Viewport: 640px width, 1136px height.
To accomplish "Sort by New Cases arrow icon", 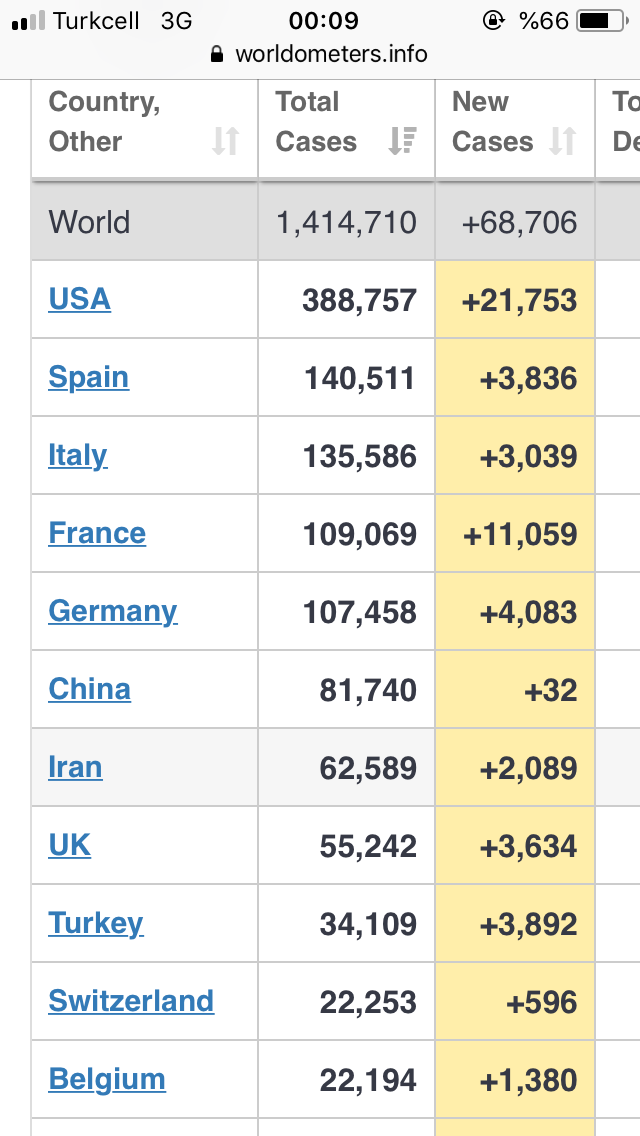I will coord(562,141).
